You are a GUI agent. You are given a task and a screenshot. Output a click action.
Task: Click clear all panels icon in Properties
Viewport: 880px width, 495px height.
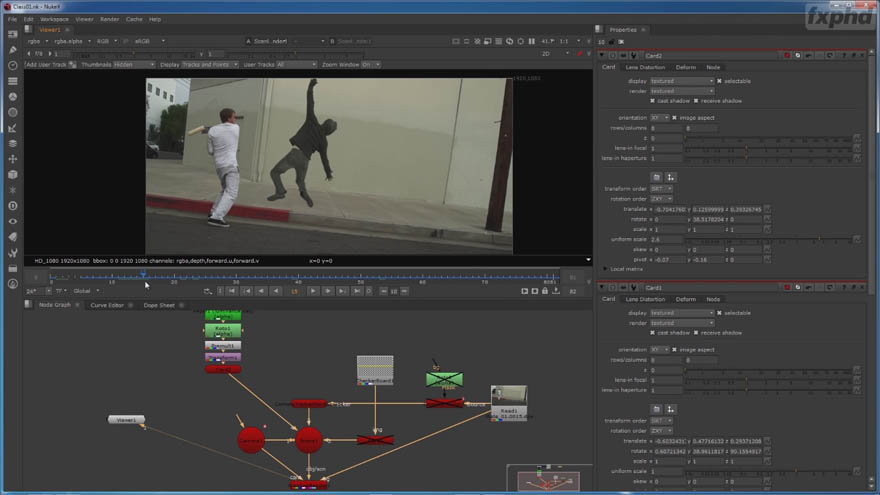pyautogui.click(x=621, y=42)
